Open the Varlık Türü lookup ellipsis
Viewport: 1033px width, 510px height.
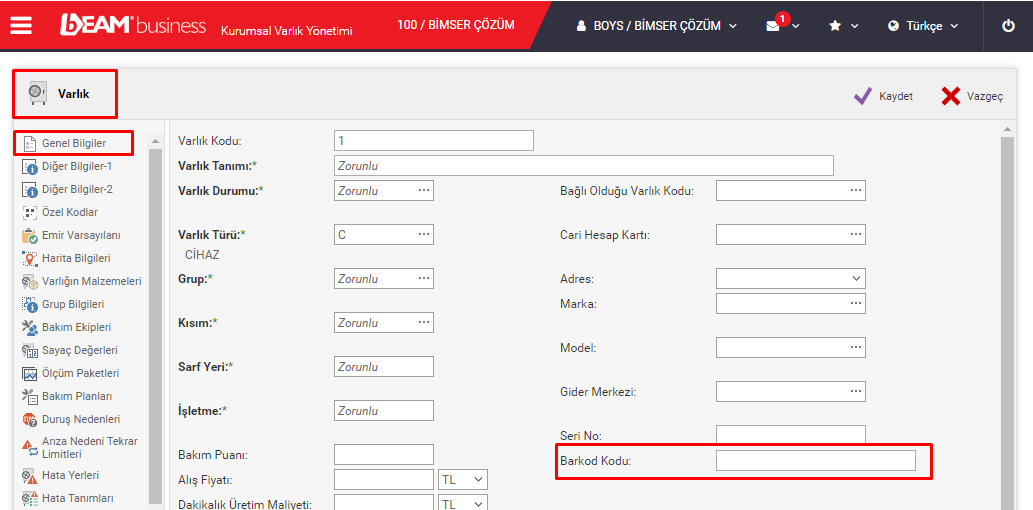pos(423,234)
